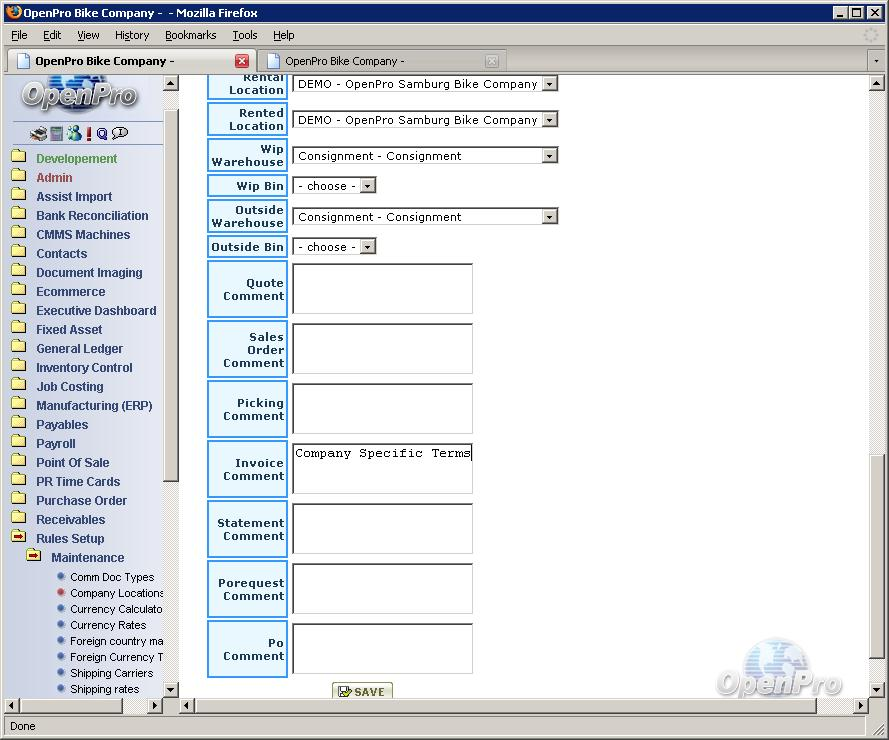Click the messenger people icon

coord(73,133)
